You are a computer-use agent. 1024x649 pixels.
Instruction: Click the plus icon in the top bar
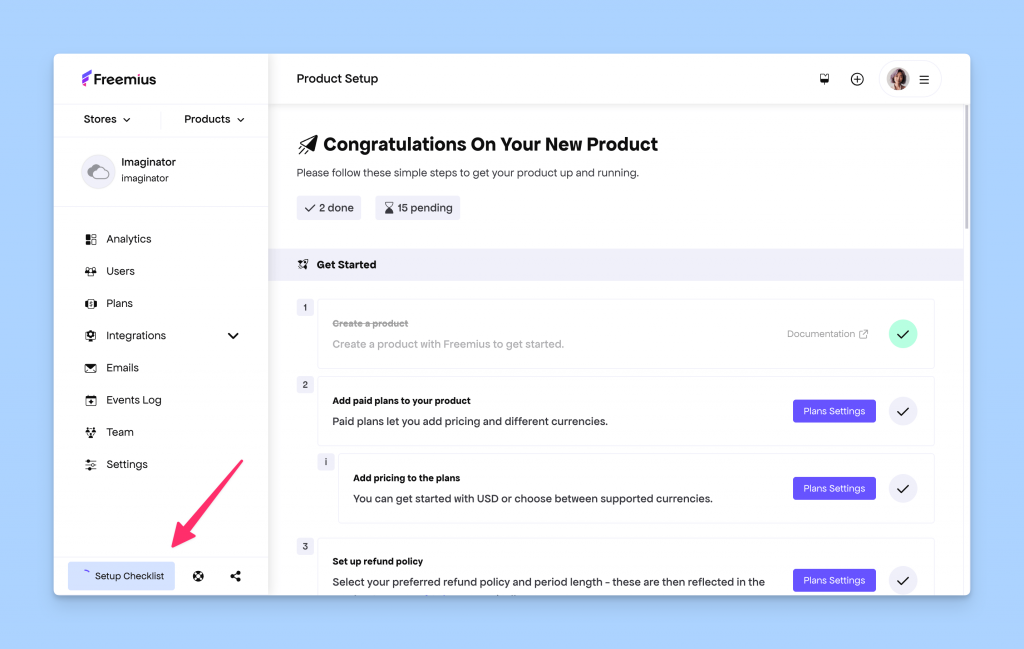pyautogui.click(x=857, y=78)
